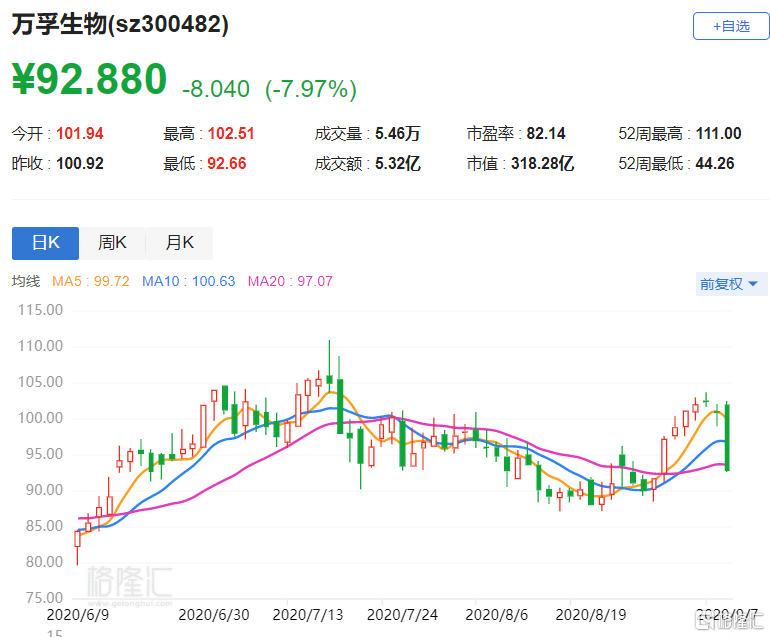Click the 52周最高 value 111.00
Image resolution: width=770 pixels, height=637 pixels.
(718, 134)
